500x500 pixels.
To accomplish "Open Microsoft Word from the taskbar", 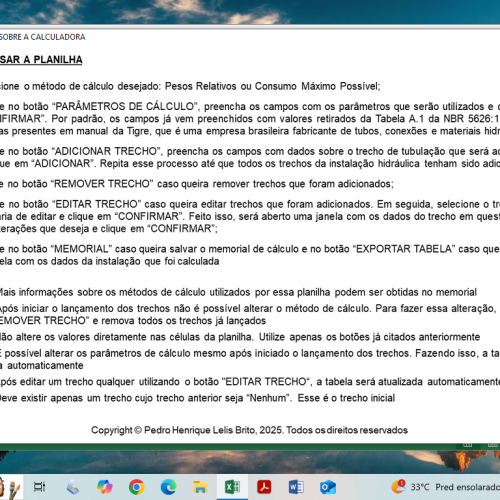I will click(x=296, y=487).
